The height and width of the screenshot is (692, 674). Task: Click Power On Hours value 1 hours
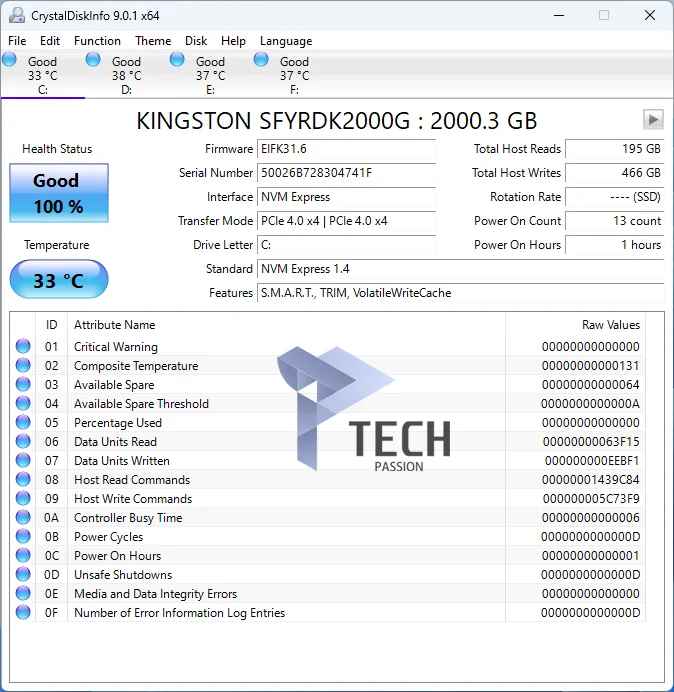(x=614, y=244)
